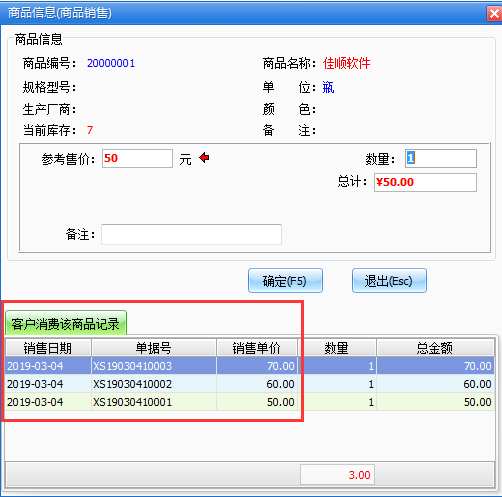Screen dimensions: 502x497
Task: Open the 客户消费该商品记录 tab
Action: (x=66, y=323)
